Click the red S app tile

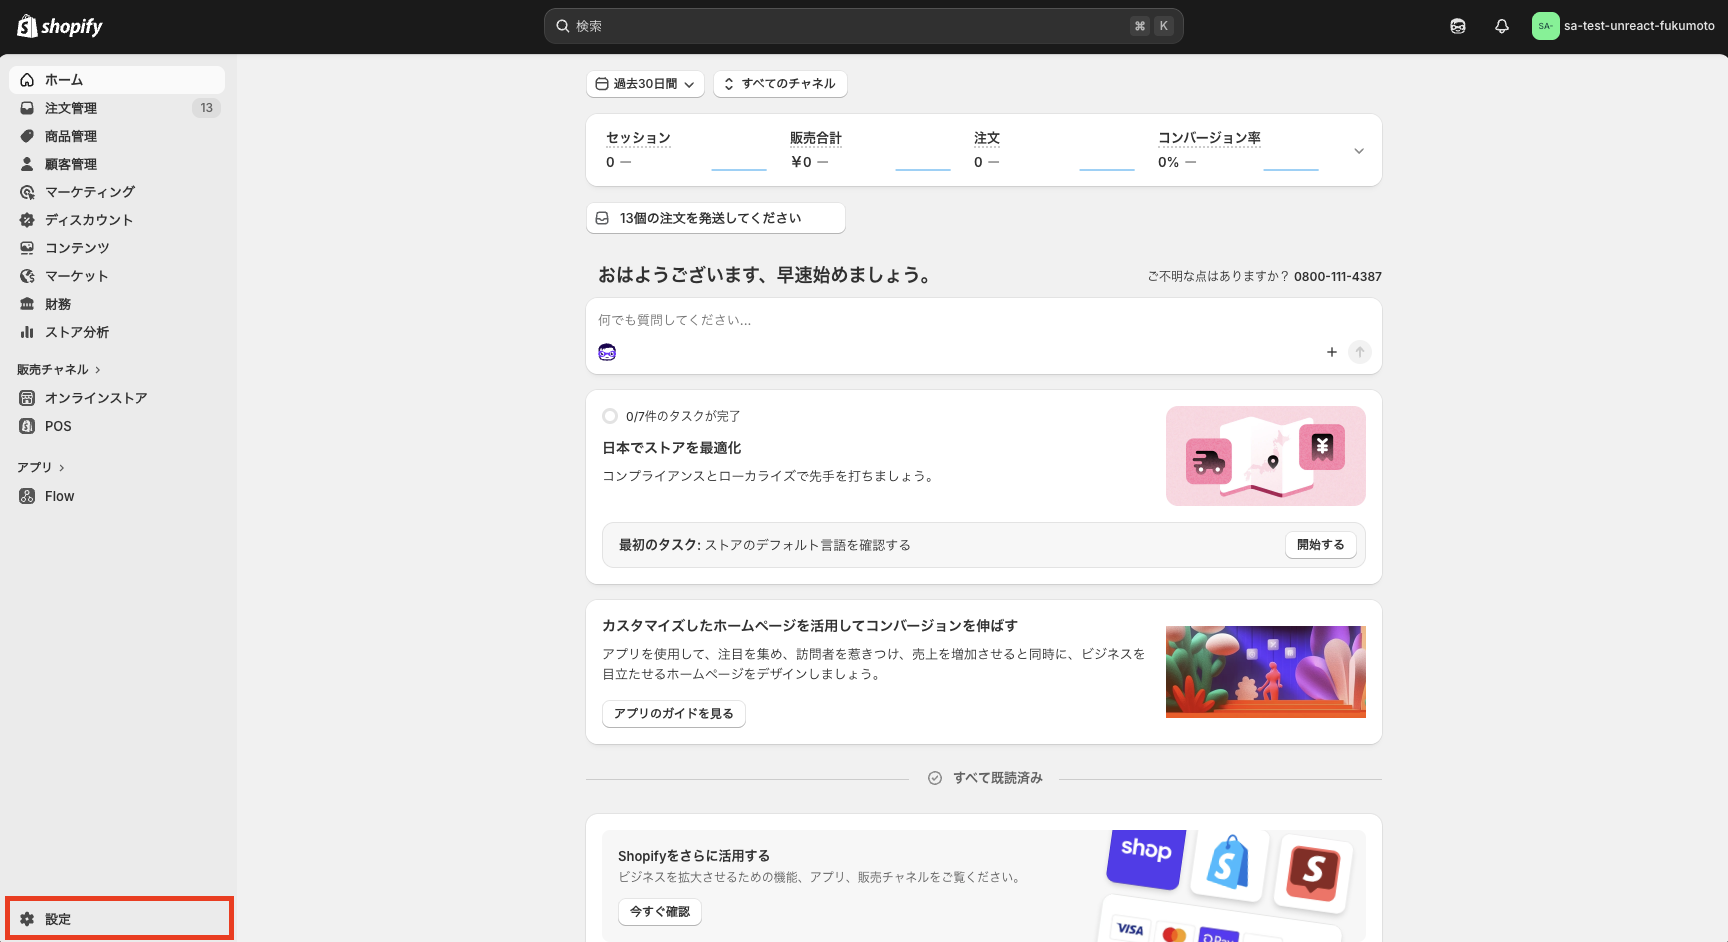click(x=1313, y=872)
